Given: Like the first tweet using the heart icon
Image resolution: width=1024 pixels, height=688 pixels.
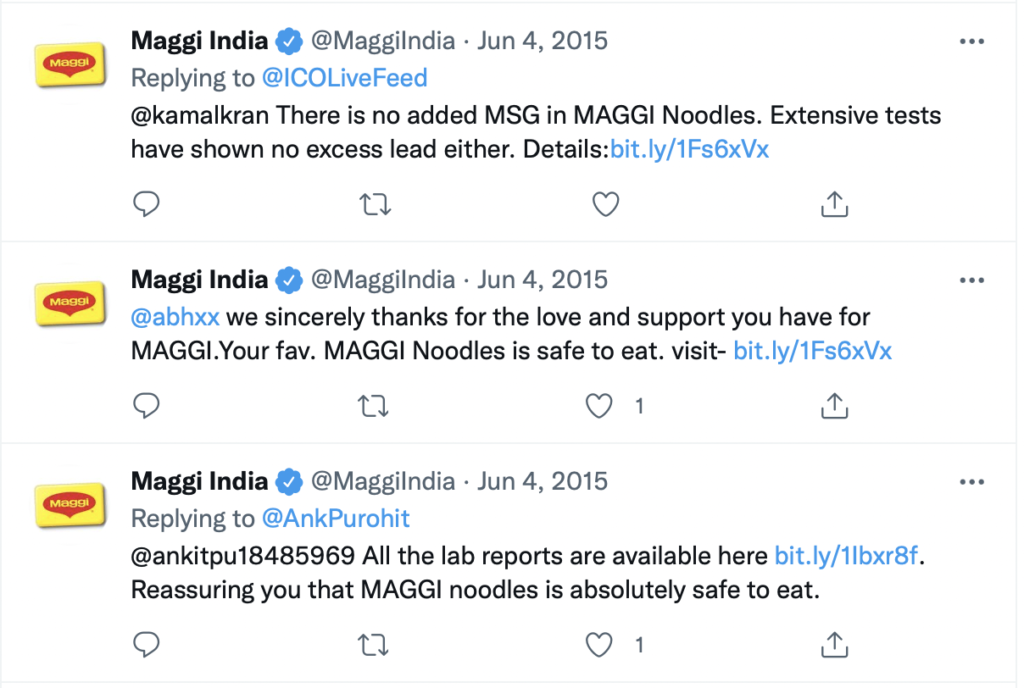Looking at the screenshot, I should pos(605,203).
